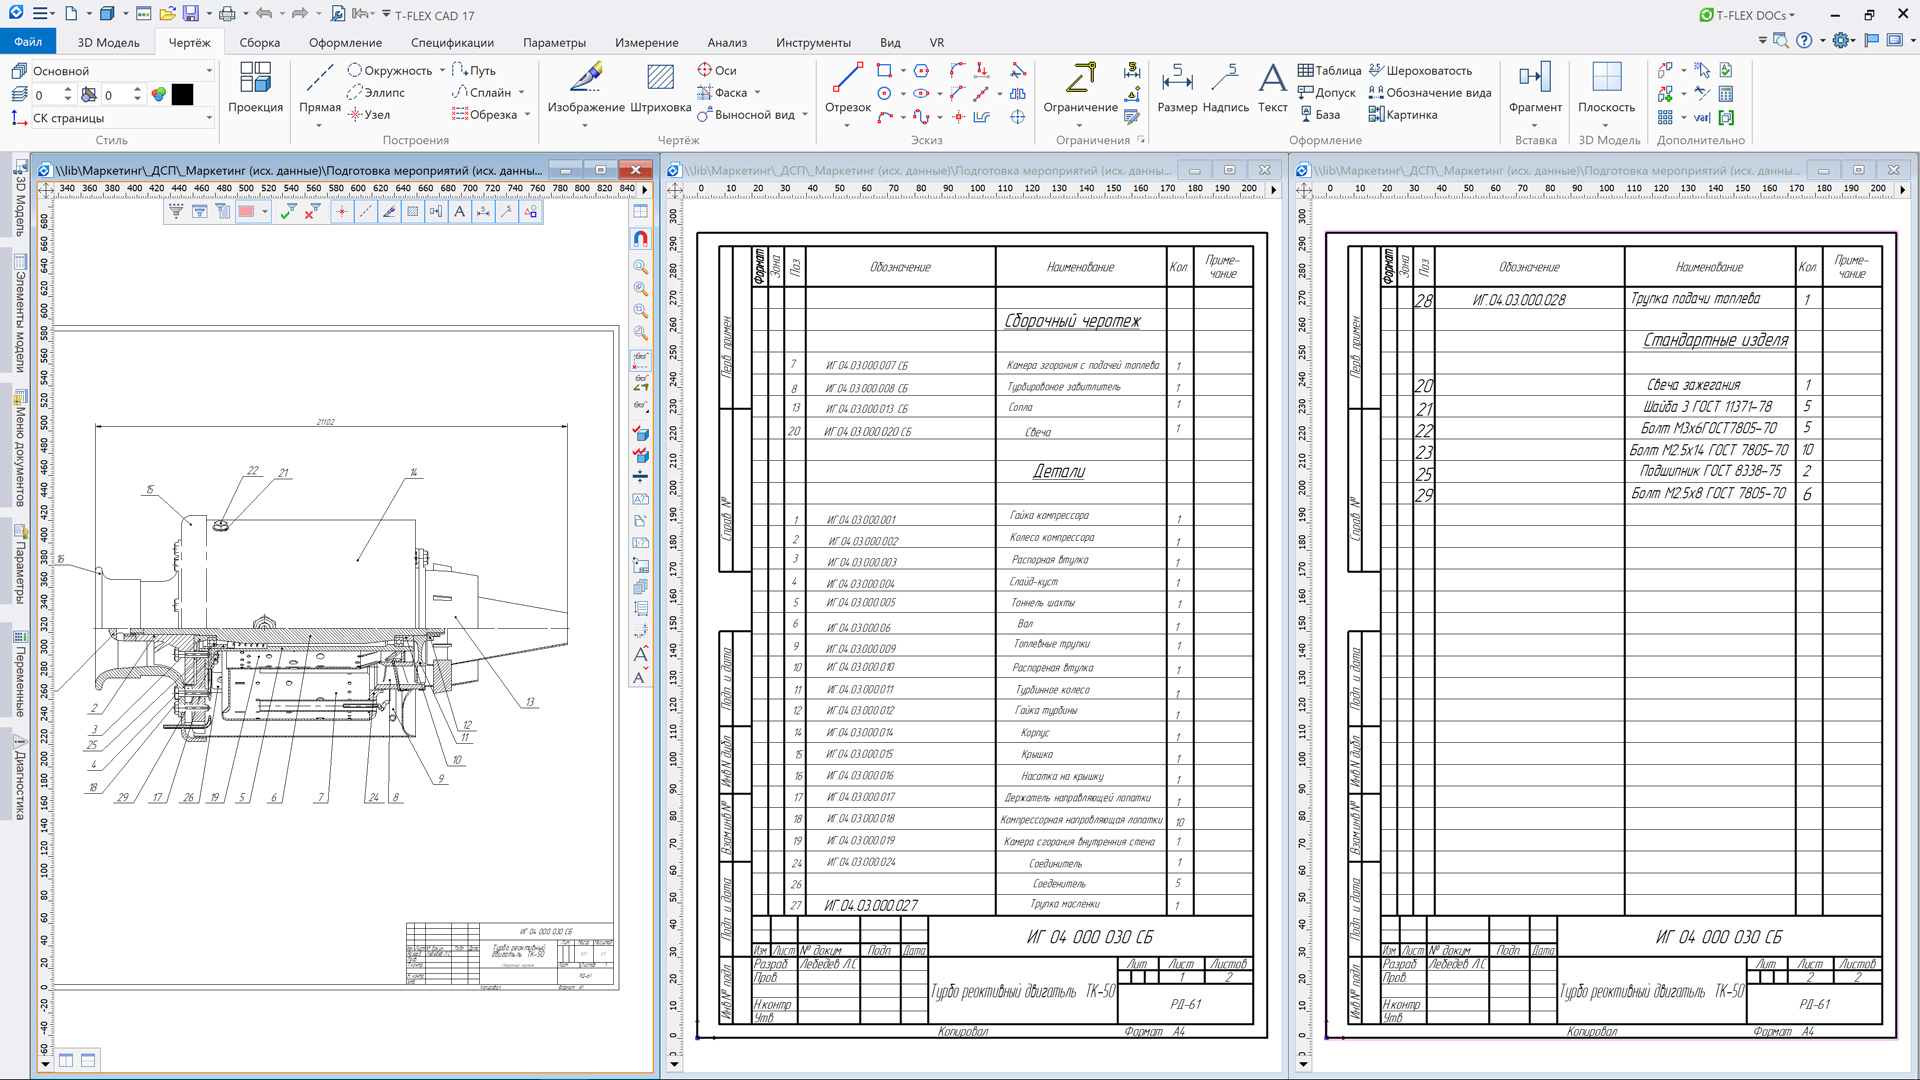The height and width of the screenshot is (1080, 1920).
Task: Insert a Фрагмент fragment
Action: 1535,87
